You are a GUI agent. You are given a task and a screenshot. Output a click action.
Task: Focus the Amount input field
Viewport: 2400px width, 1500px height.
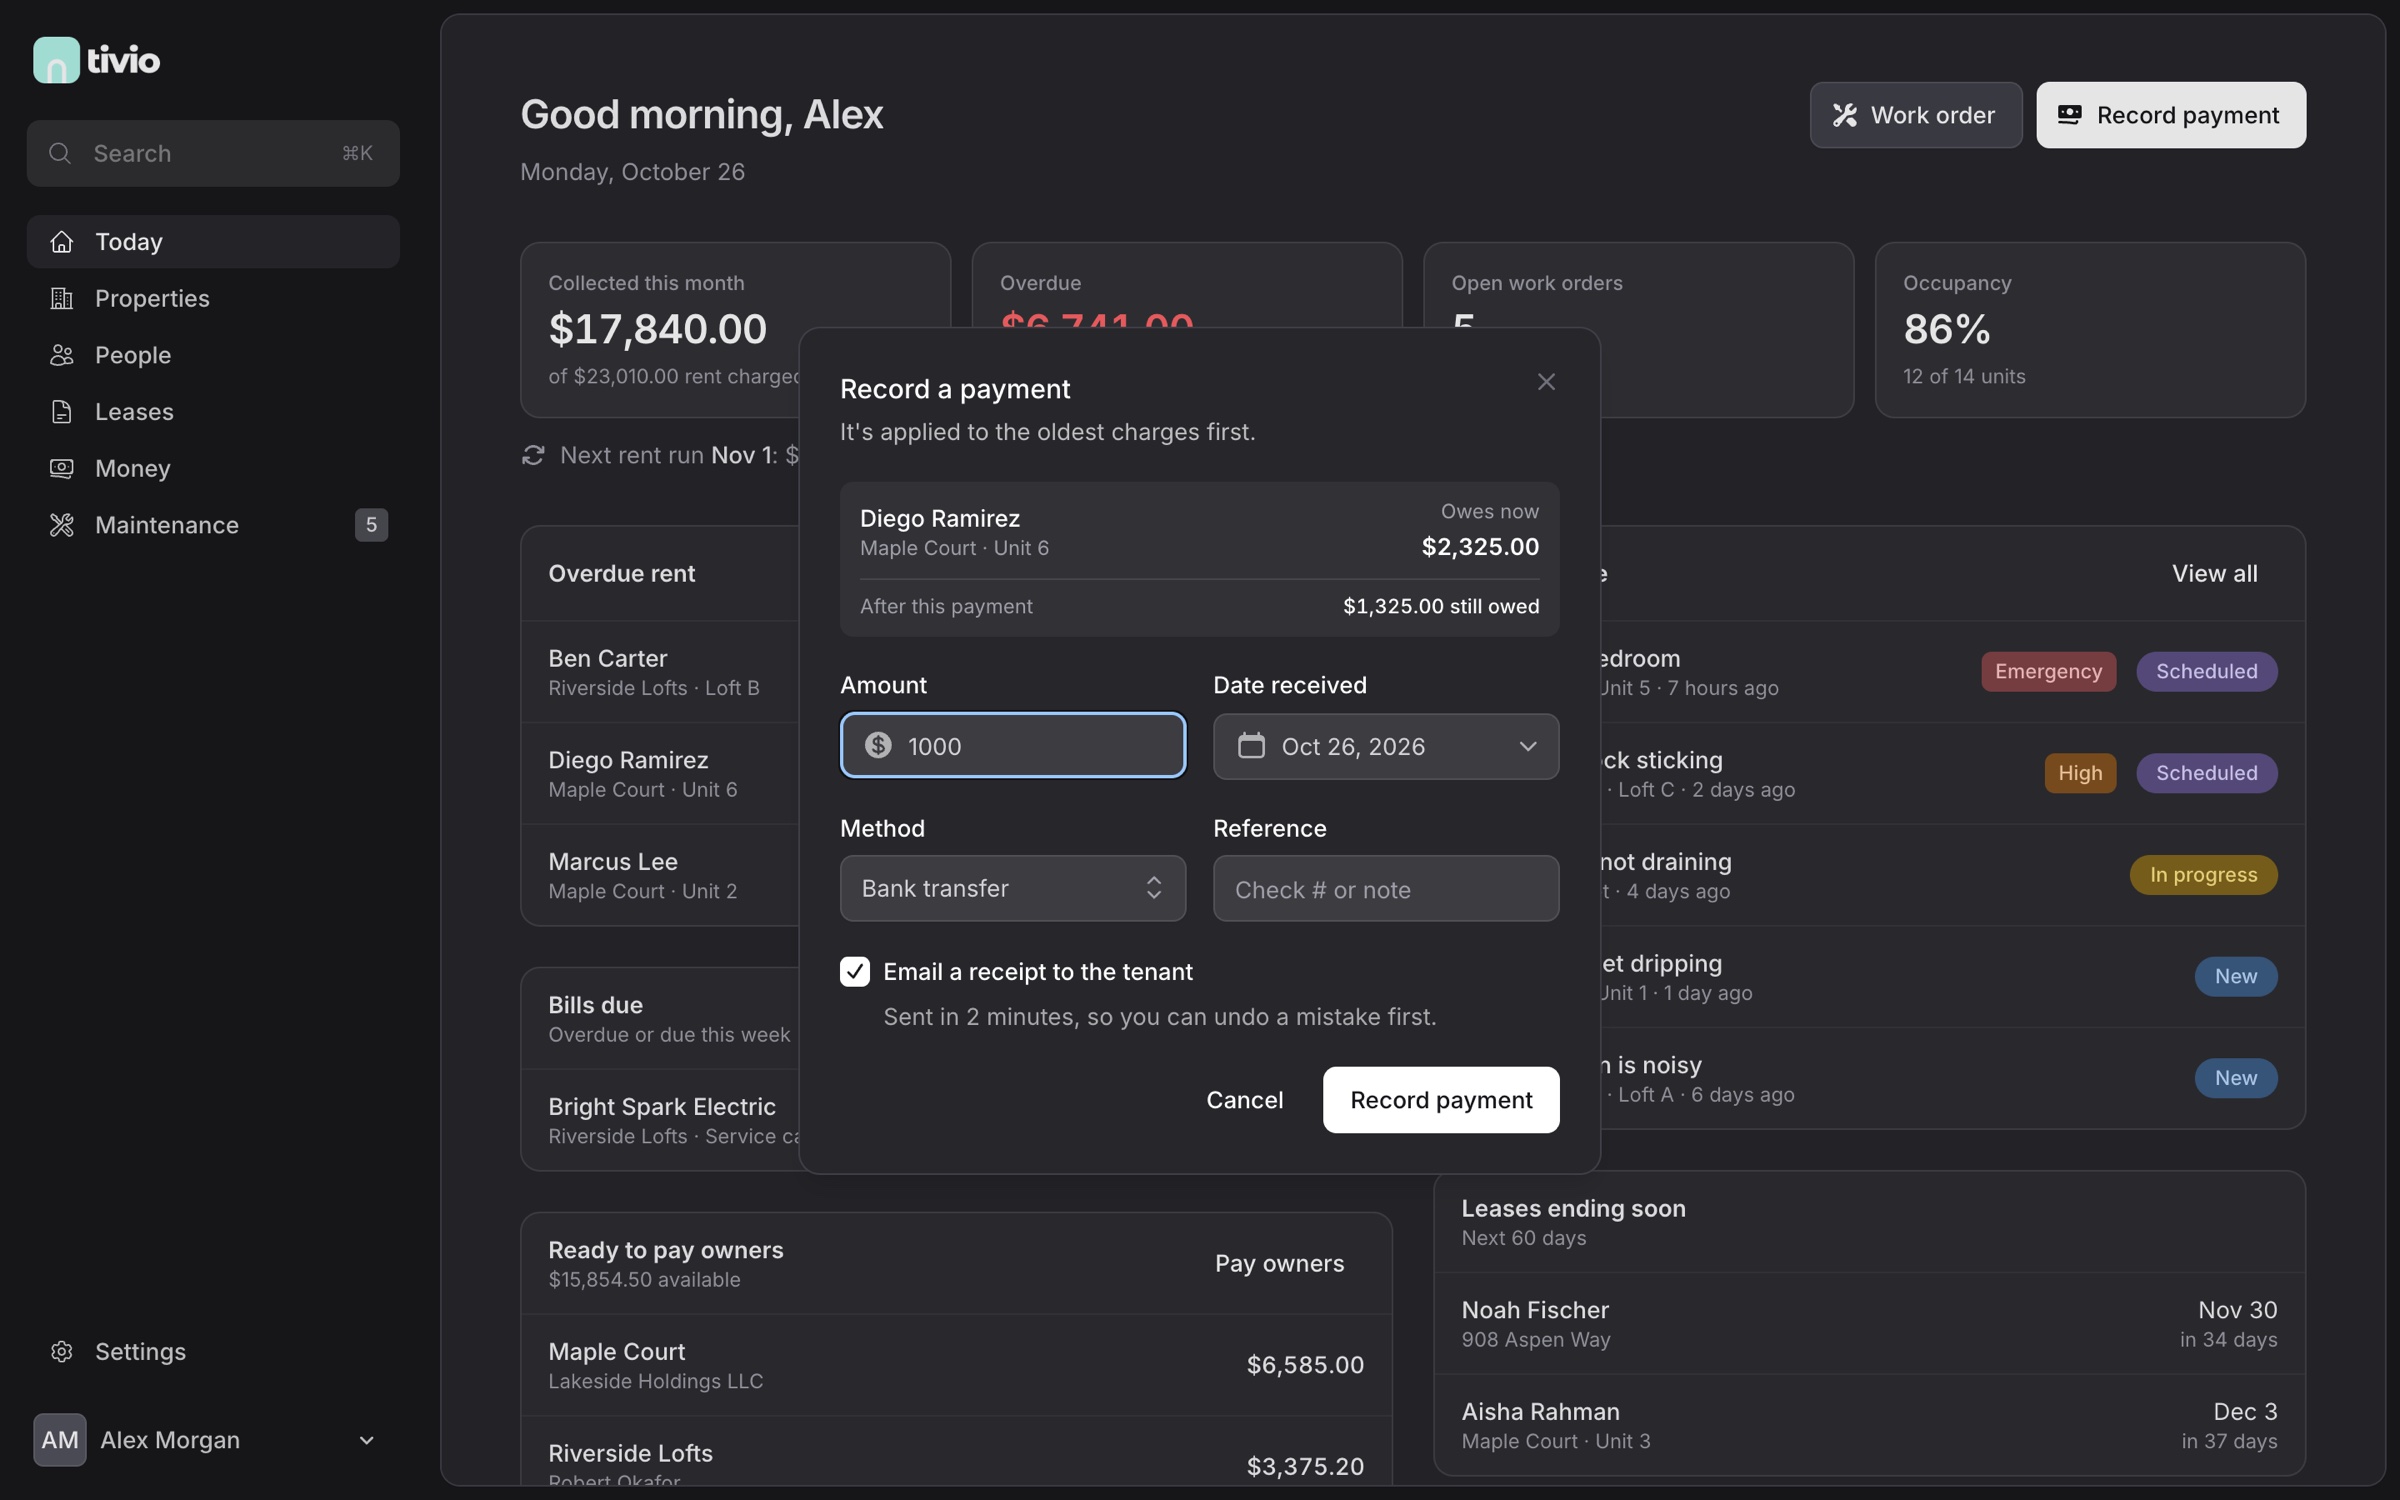click(x=1013, y=745)
